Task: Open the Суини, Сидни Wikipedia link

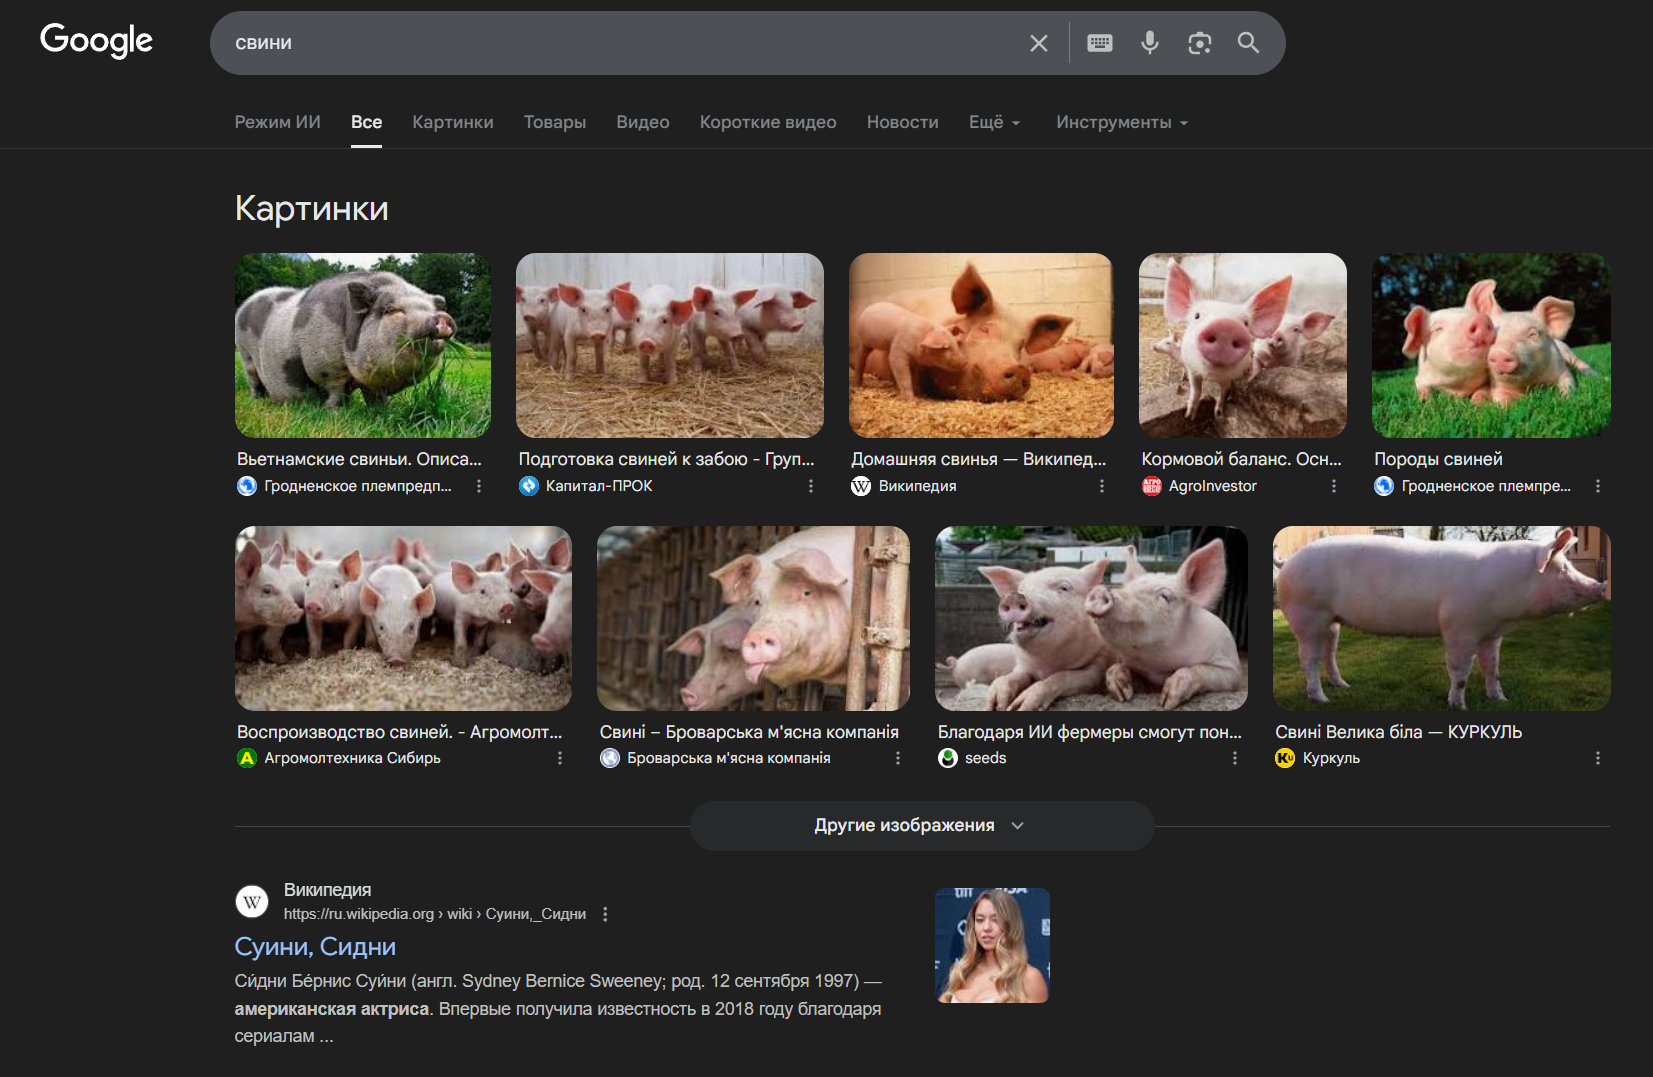Action: pos(315,946)
